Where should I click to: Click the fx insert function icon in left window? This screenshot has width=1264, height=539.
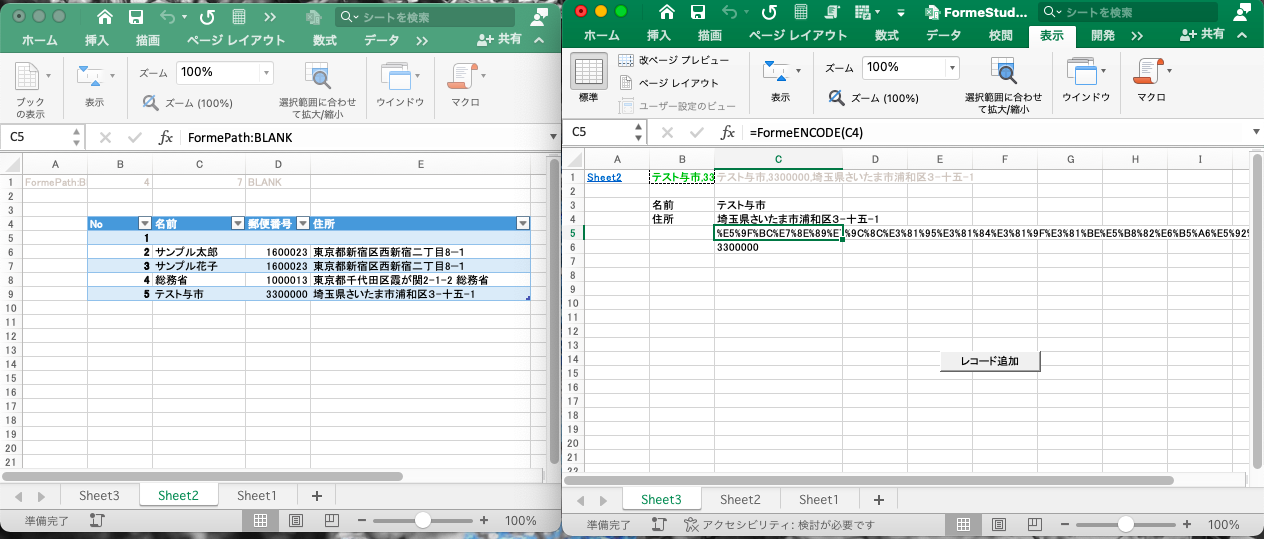pyautogui.click(x=166, y=138)
